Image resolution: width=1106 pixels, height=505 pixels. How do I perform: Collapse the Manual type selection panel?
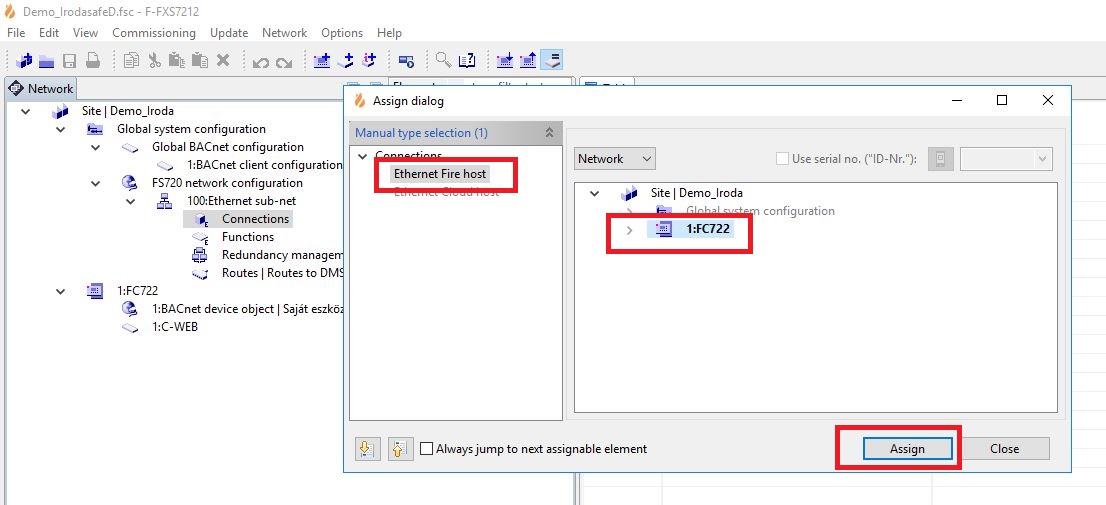tap(549, 133)
